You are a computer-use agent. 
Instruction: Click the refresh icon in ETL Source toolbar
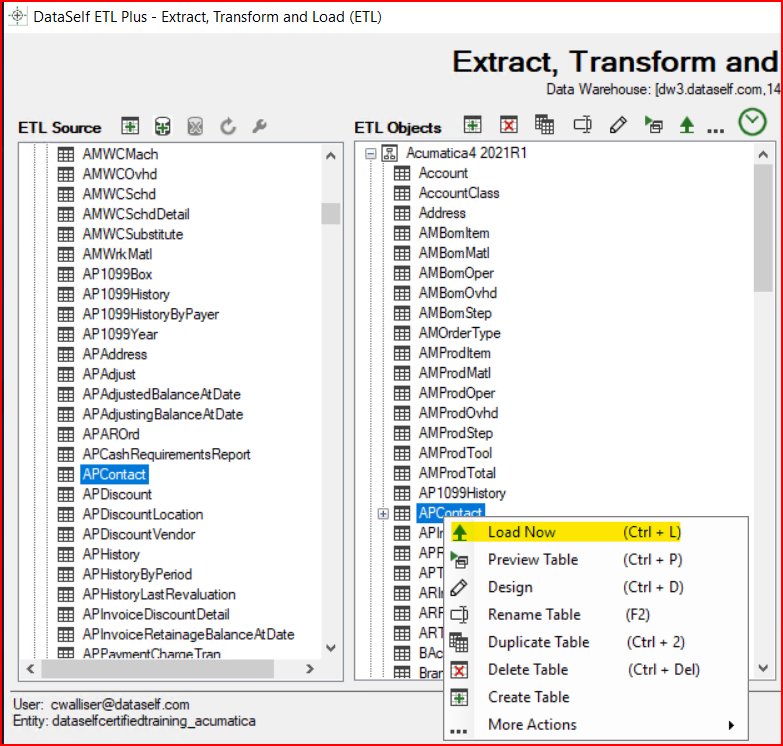pos(228,126)
